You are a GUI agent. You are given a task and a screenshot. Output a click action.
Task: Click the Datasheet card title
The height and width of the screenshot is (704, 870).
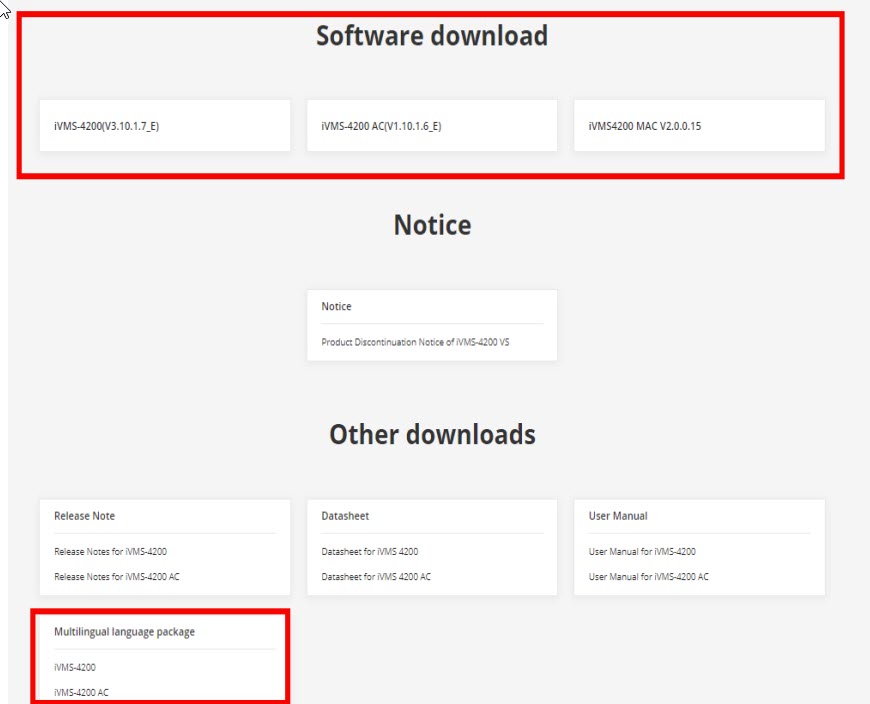point(345,516)
